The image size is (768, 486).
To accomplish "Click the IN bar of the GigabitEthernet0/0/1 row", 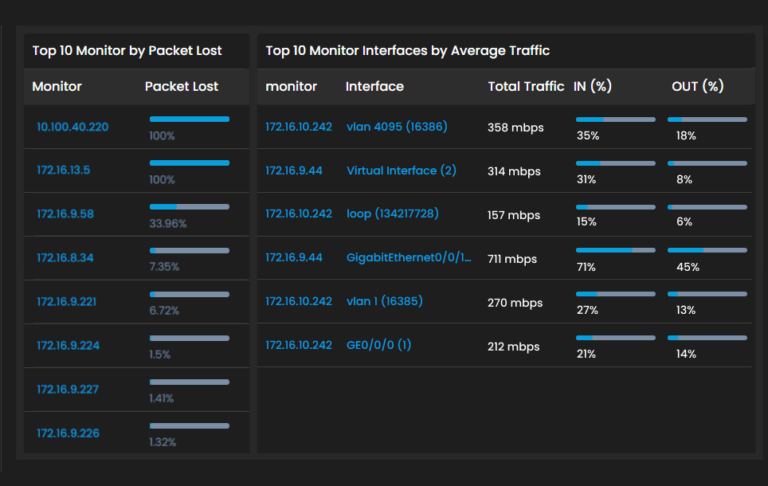I will coord(616,250).
